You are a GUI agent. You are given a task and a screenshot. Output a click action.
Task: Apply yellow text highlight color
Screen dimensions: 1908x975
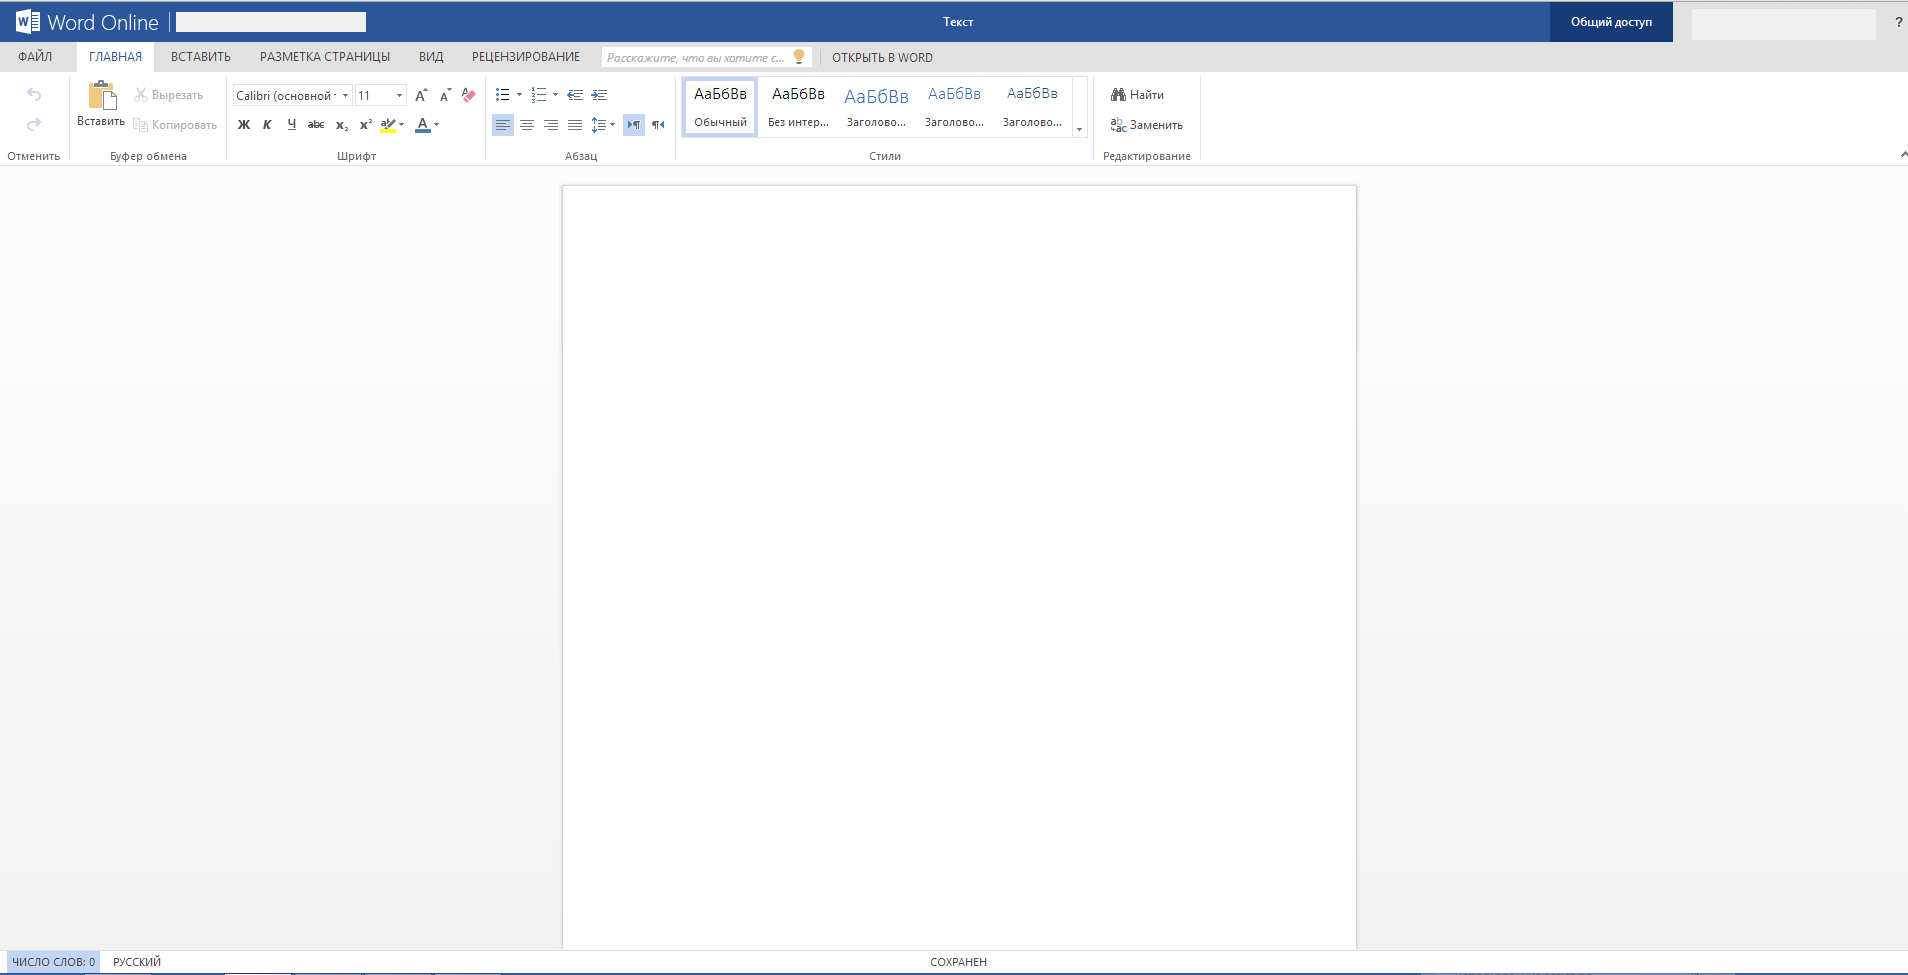point(388,125)
